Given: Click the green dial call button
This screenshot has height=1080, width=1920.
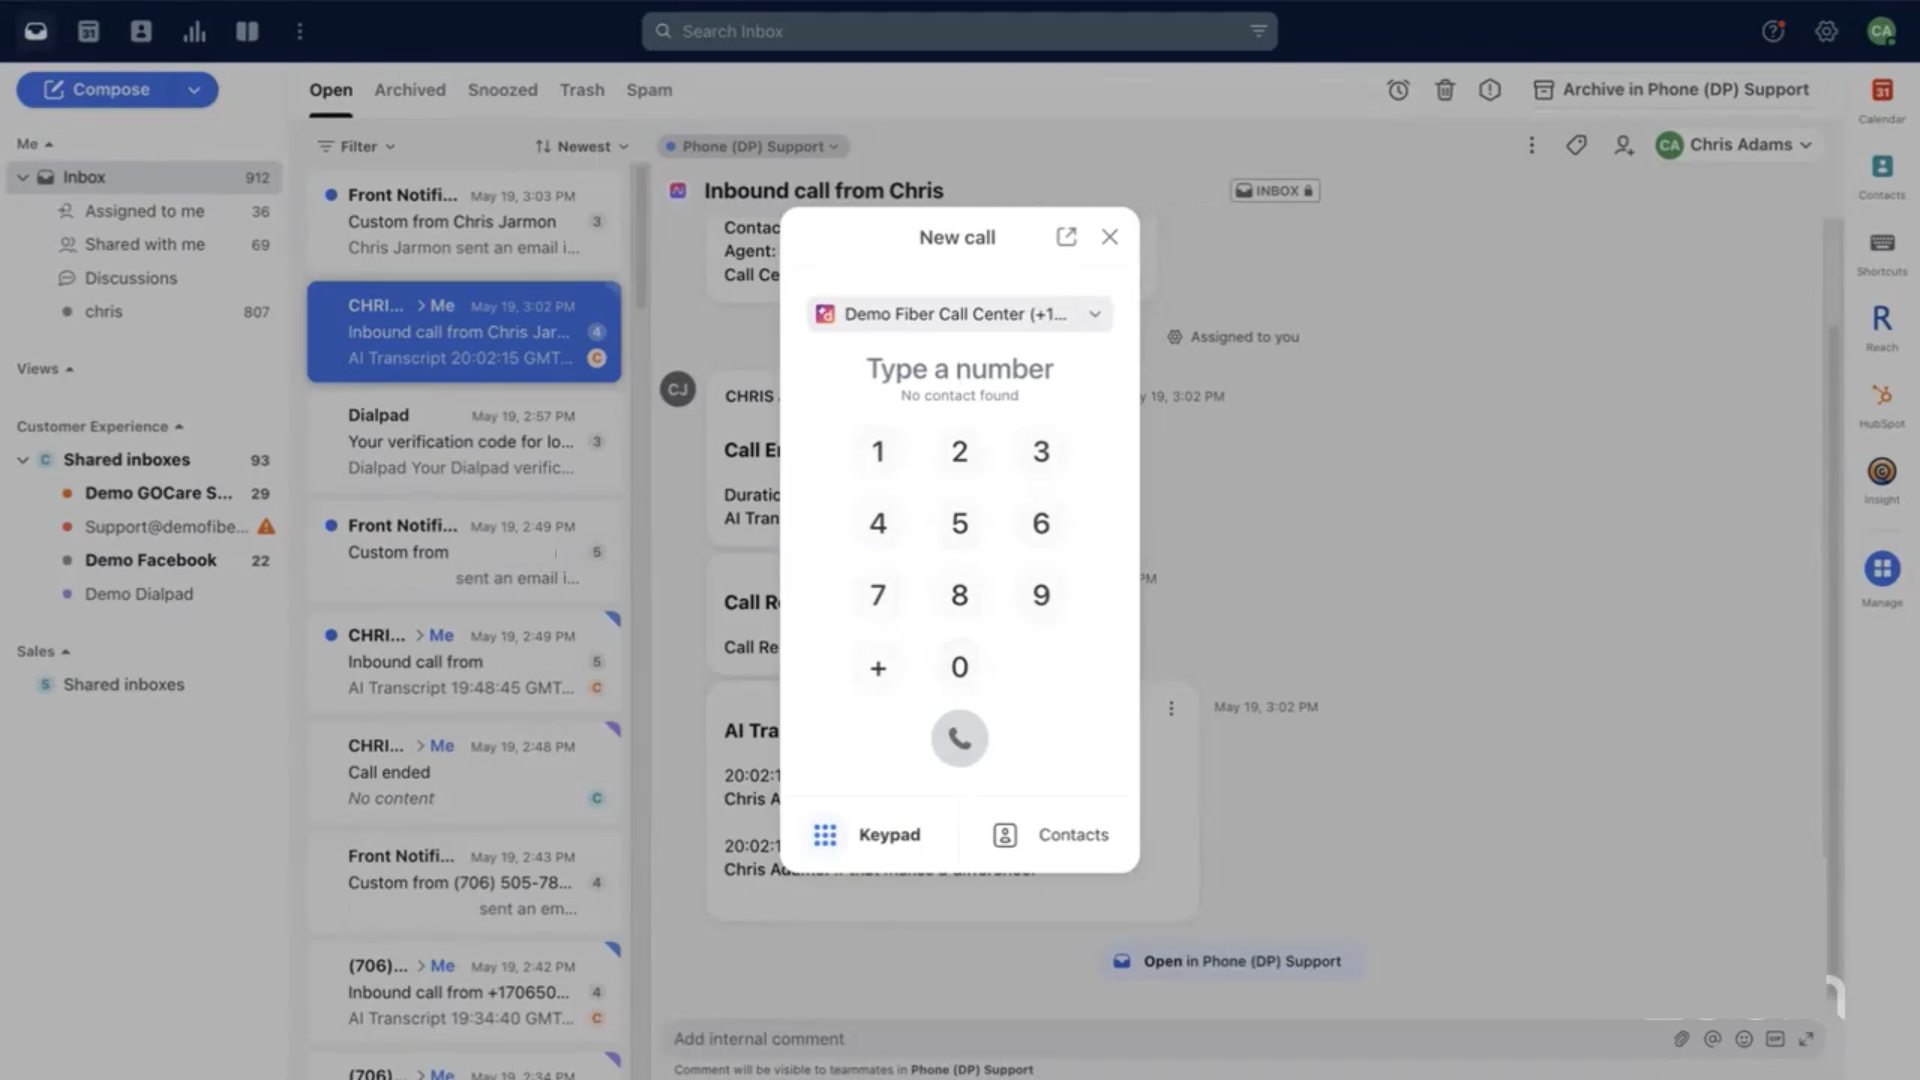Looking at the screenshot, I should point(959,739).
